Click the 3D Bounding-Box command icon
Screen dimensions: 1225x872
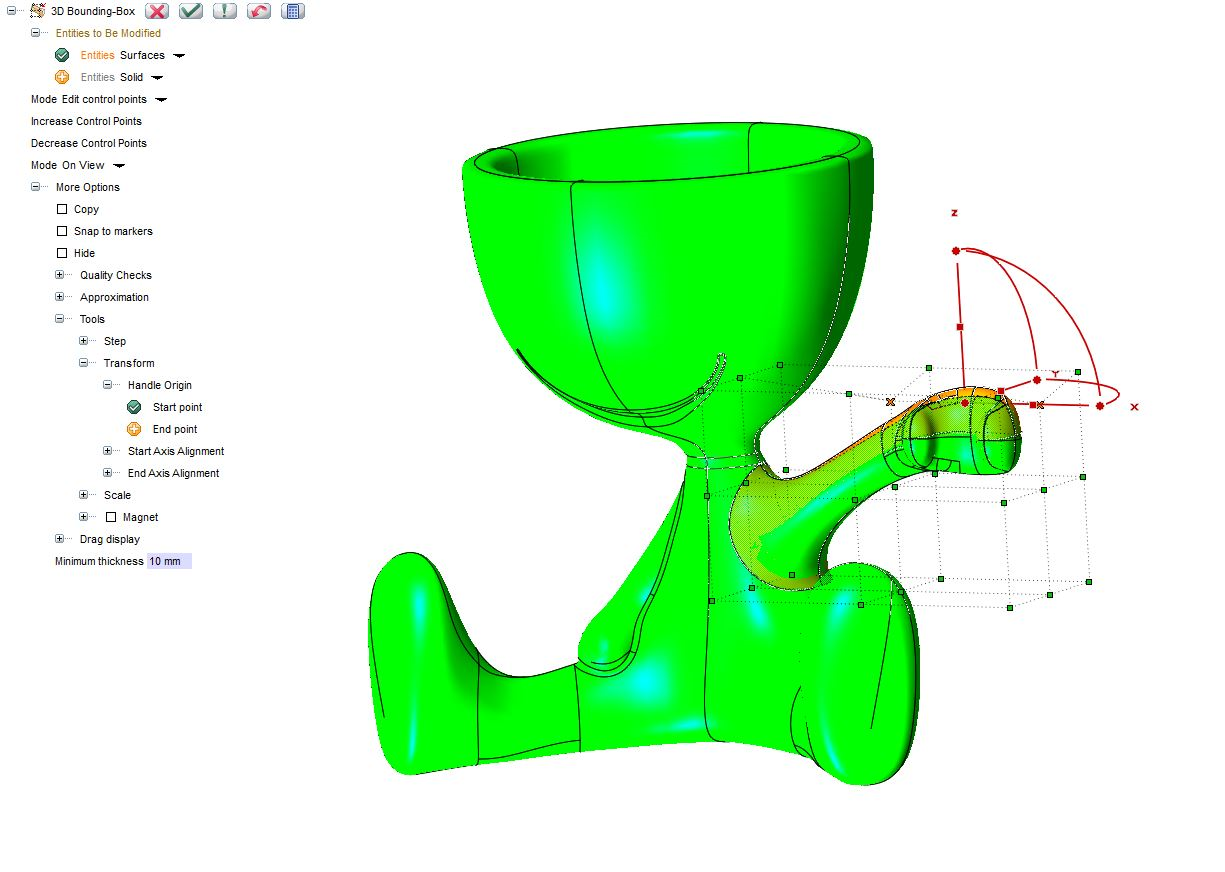tap(37, 11)
